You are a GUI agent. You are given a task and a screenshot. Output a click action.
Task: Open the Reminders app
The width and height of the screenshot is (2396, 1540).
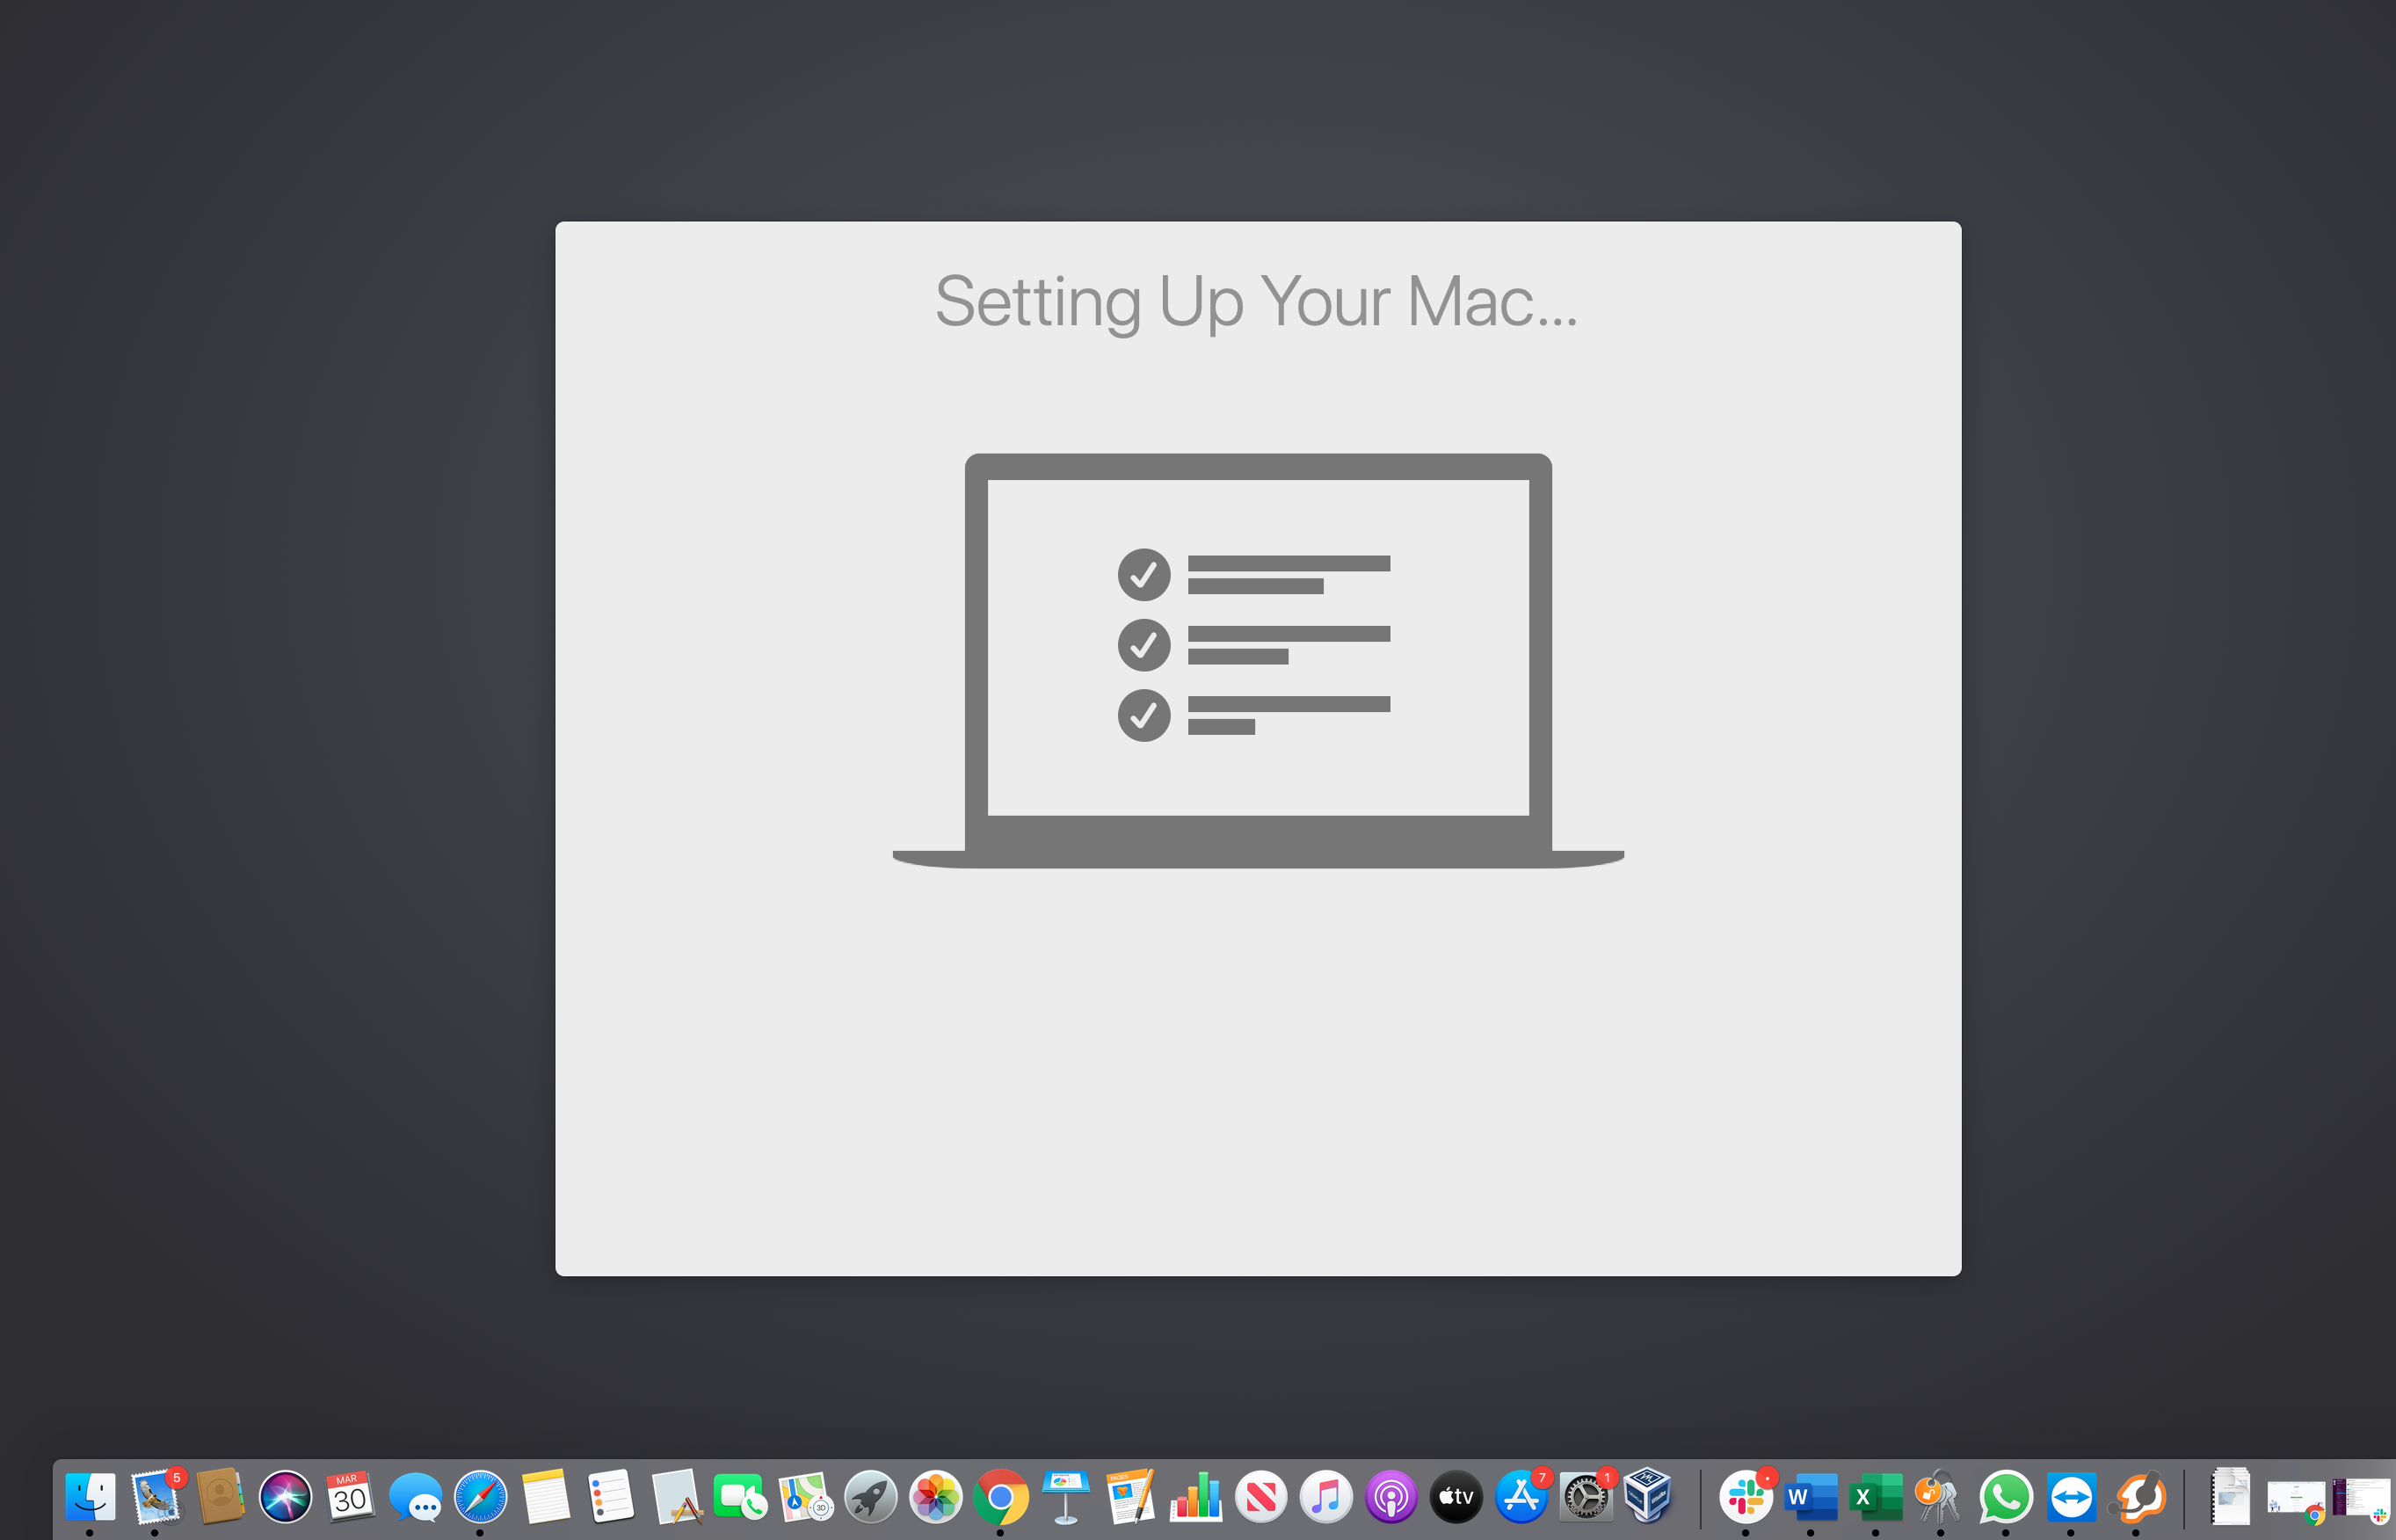[610, 1497]
